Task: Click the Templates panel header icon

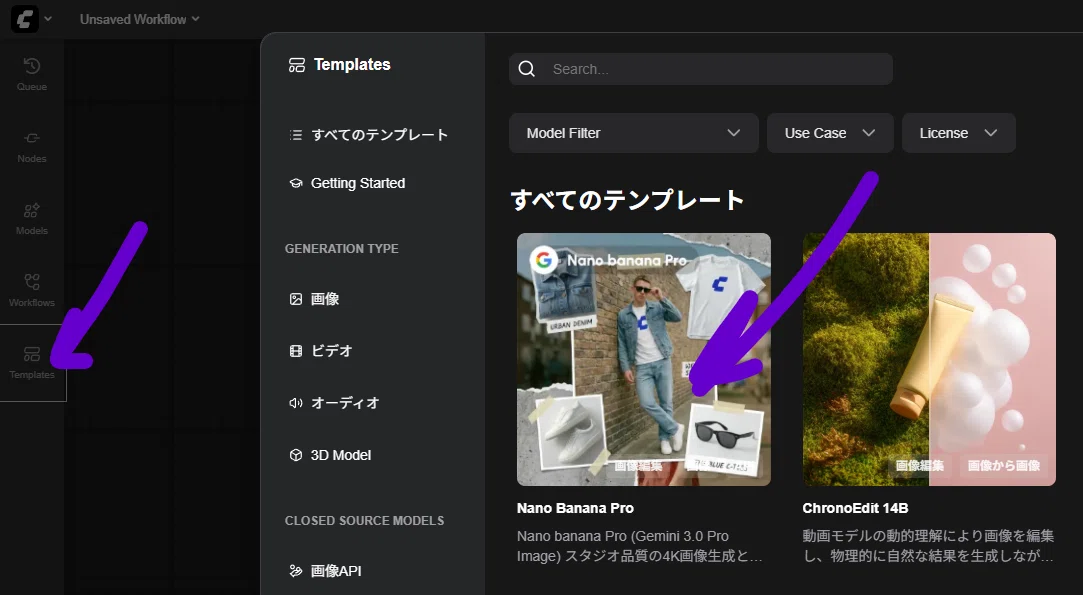Action: tap(297, 65)
